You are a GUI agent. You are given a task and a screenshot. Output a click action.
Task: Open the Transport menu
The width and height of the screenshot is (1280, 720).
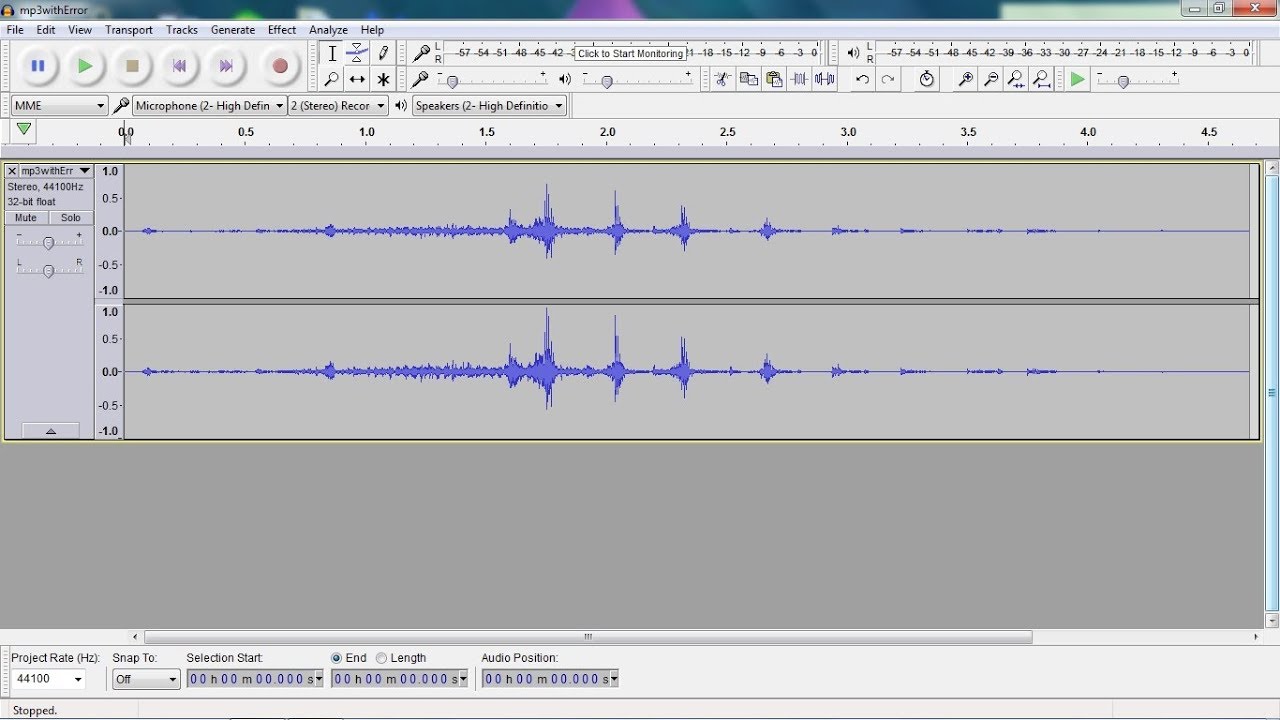point(129,30)
